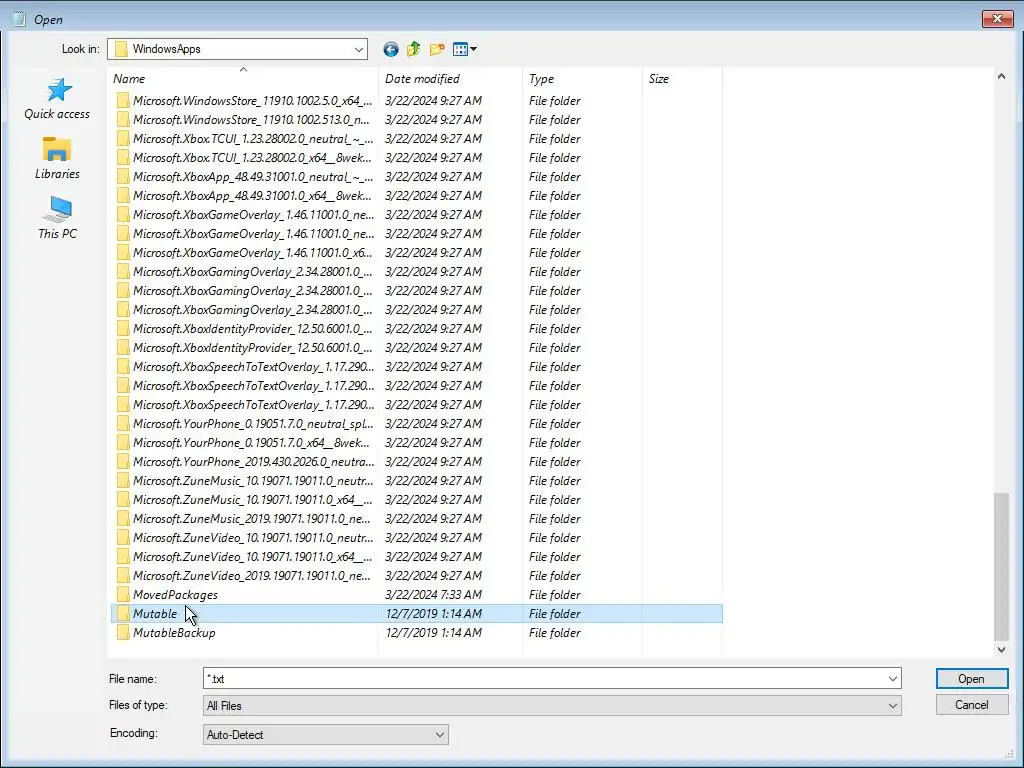
Task: Open Quick access in sidebar
Action: 57,99
